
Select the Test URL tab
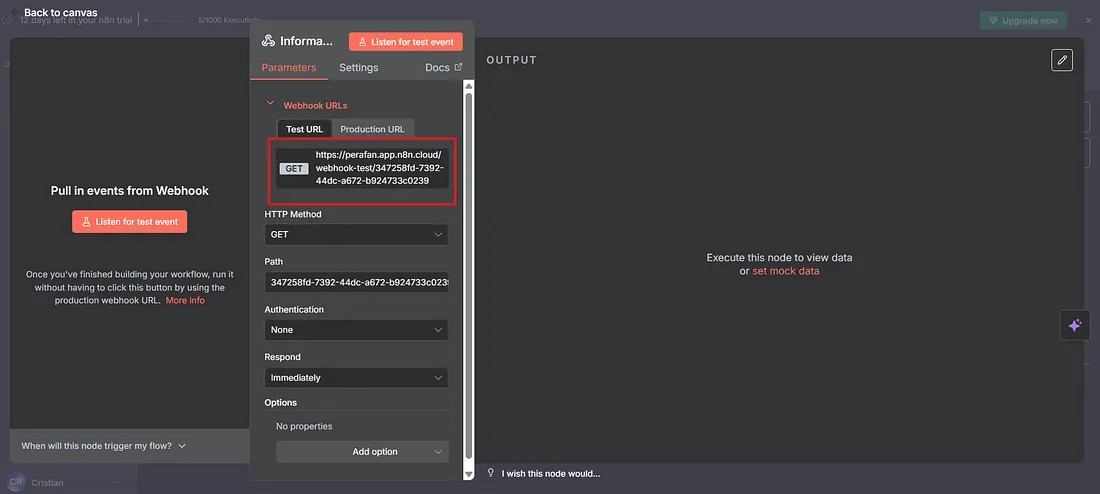coord(304,129)
